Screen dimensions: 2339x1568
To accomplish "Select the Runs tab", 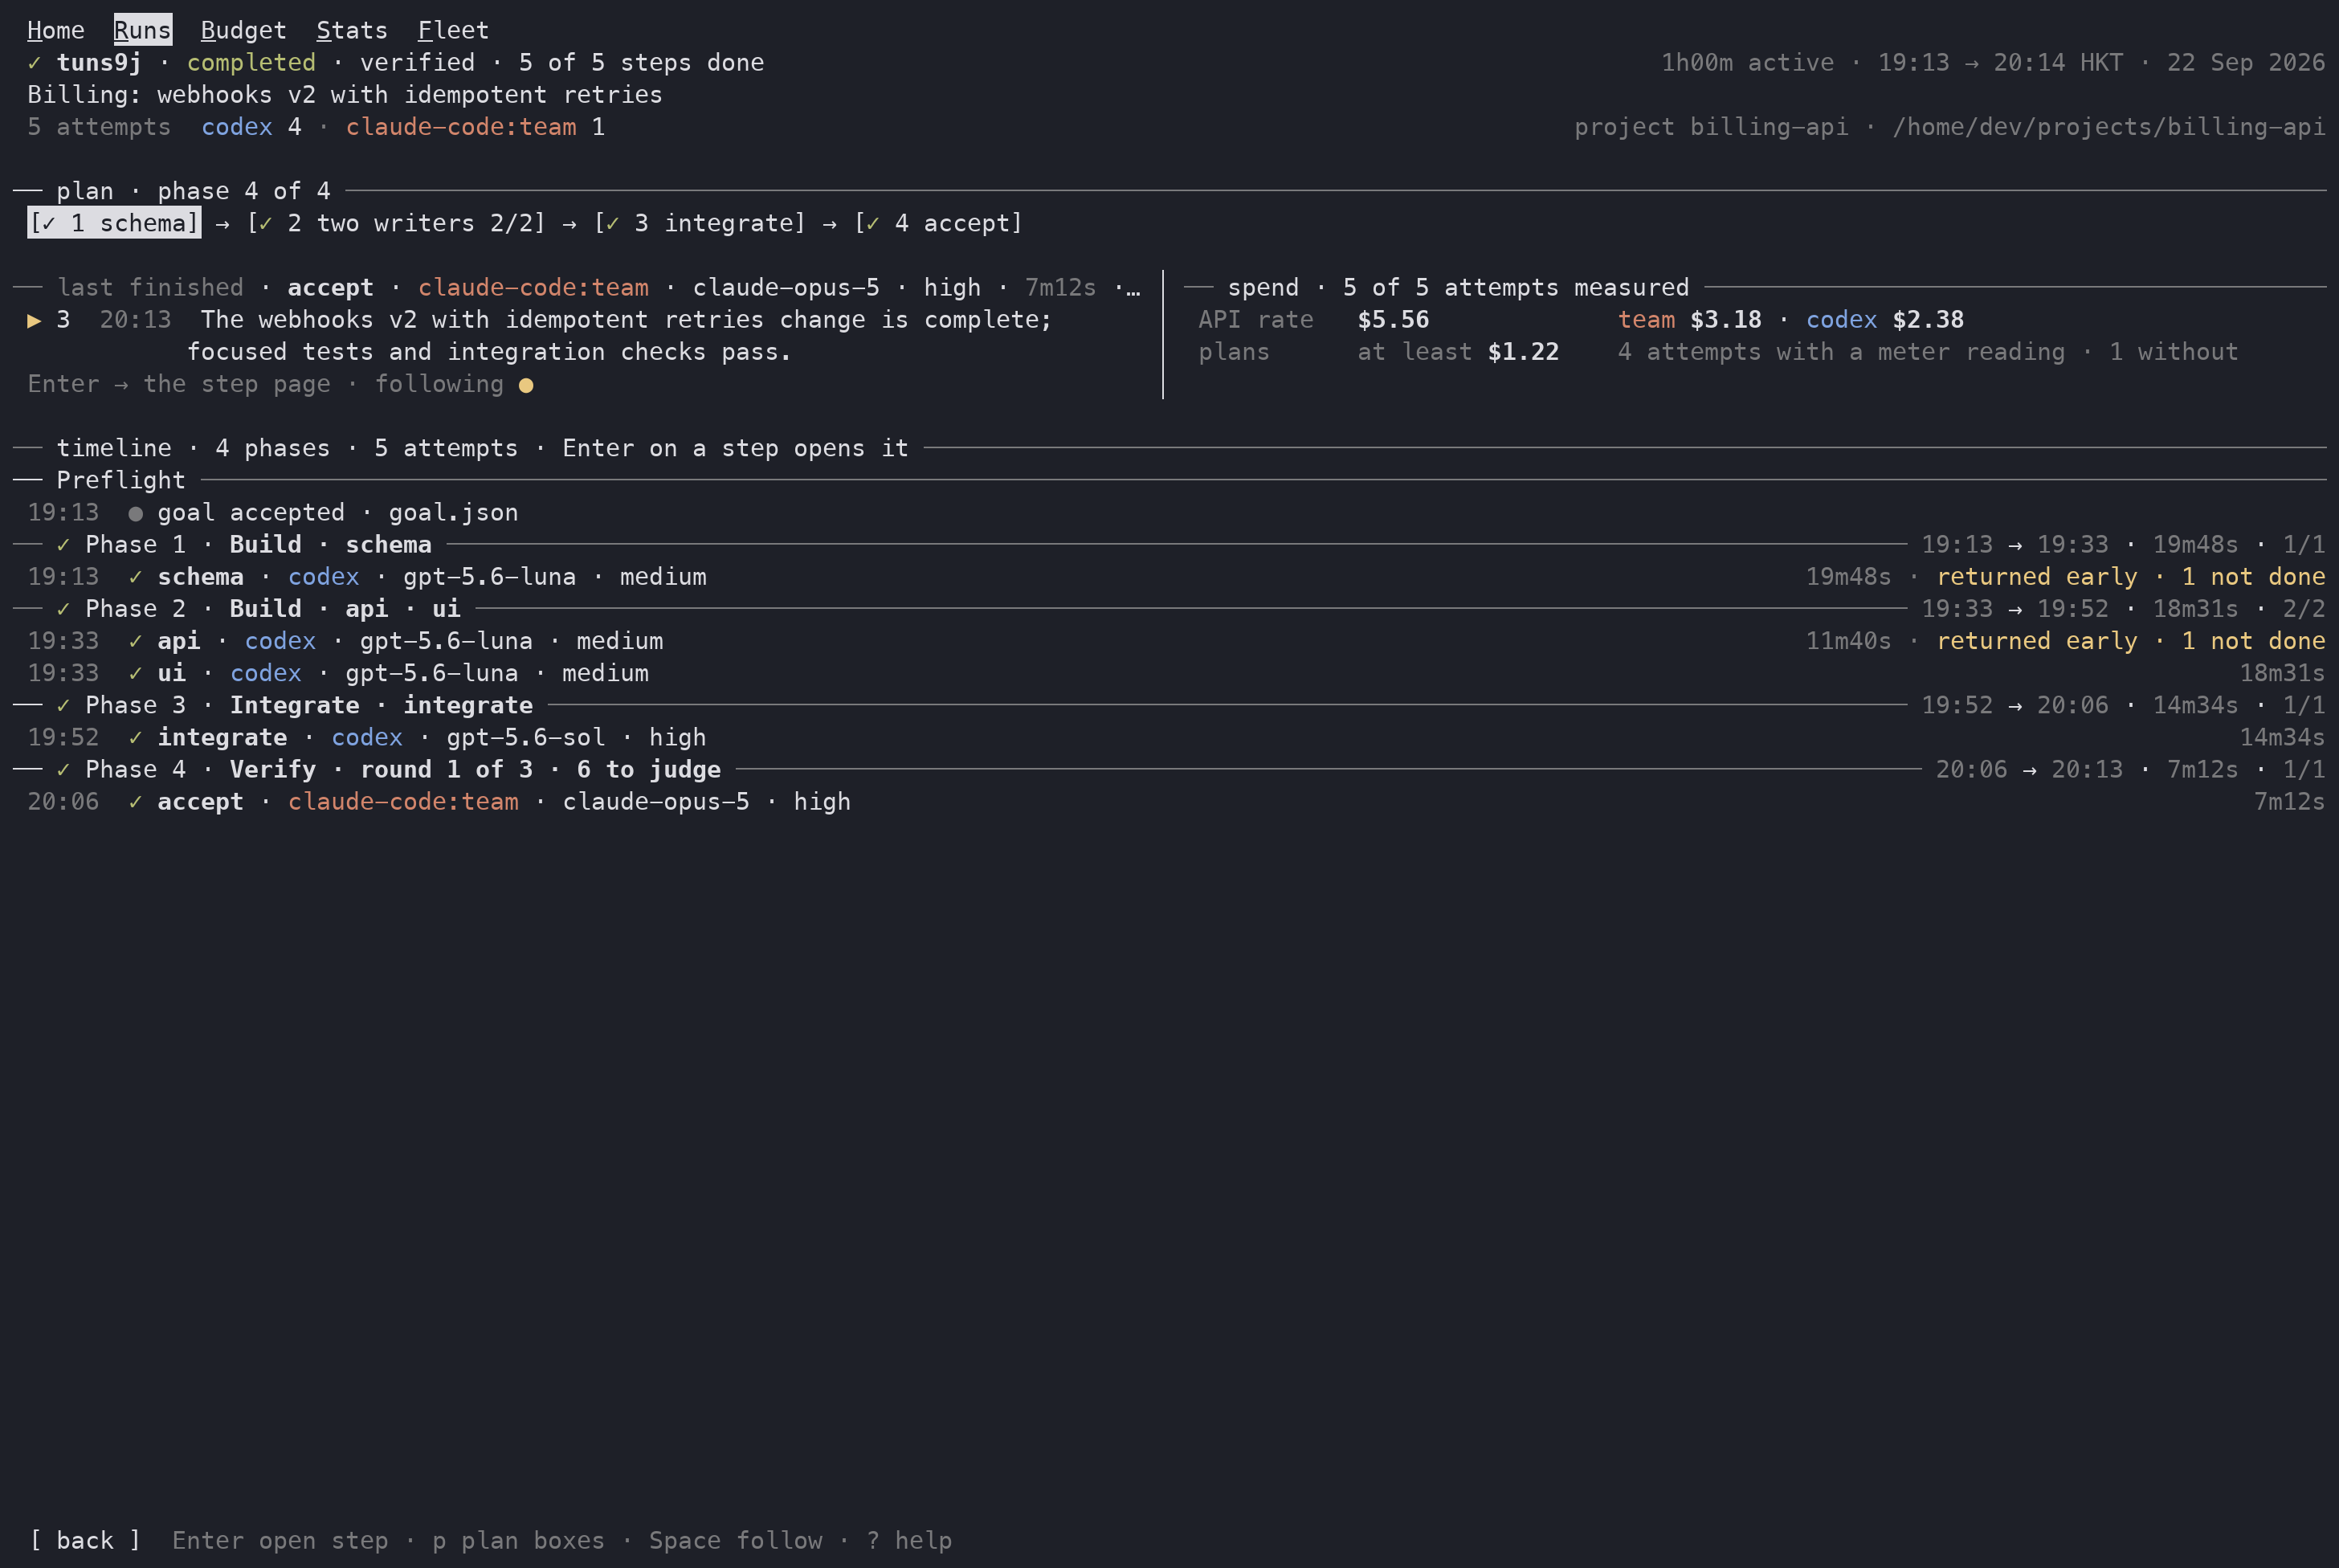I will coord(143,30).
